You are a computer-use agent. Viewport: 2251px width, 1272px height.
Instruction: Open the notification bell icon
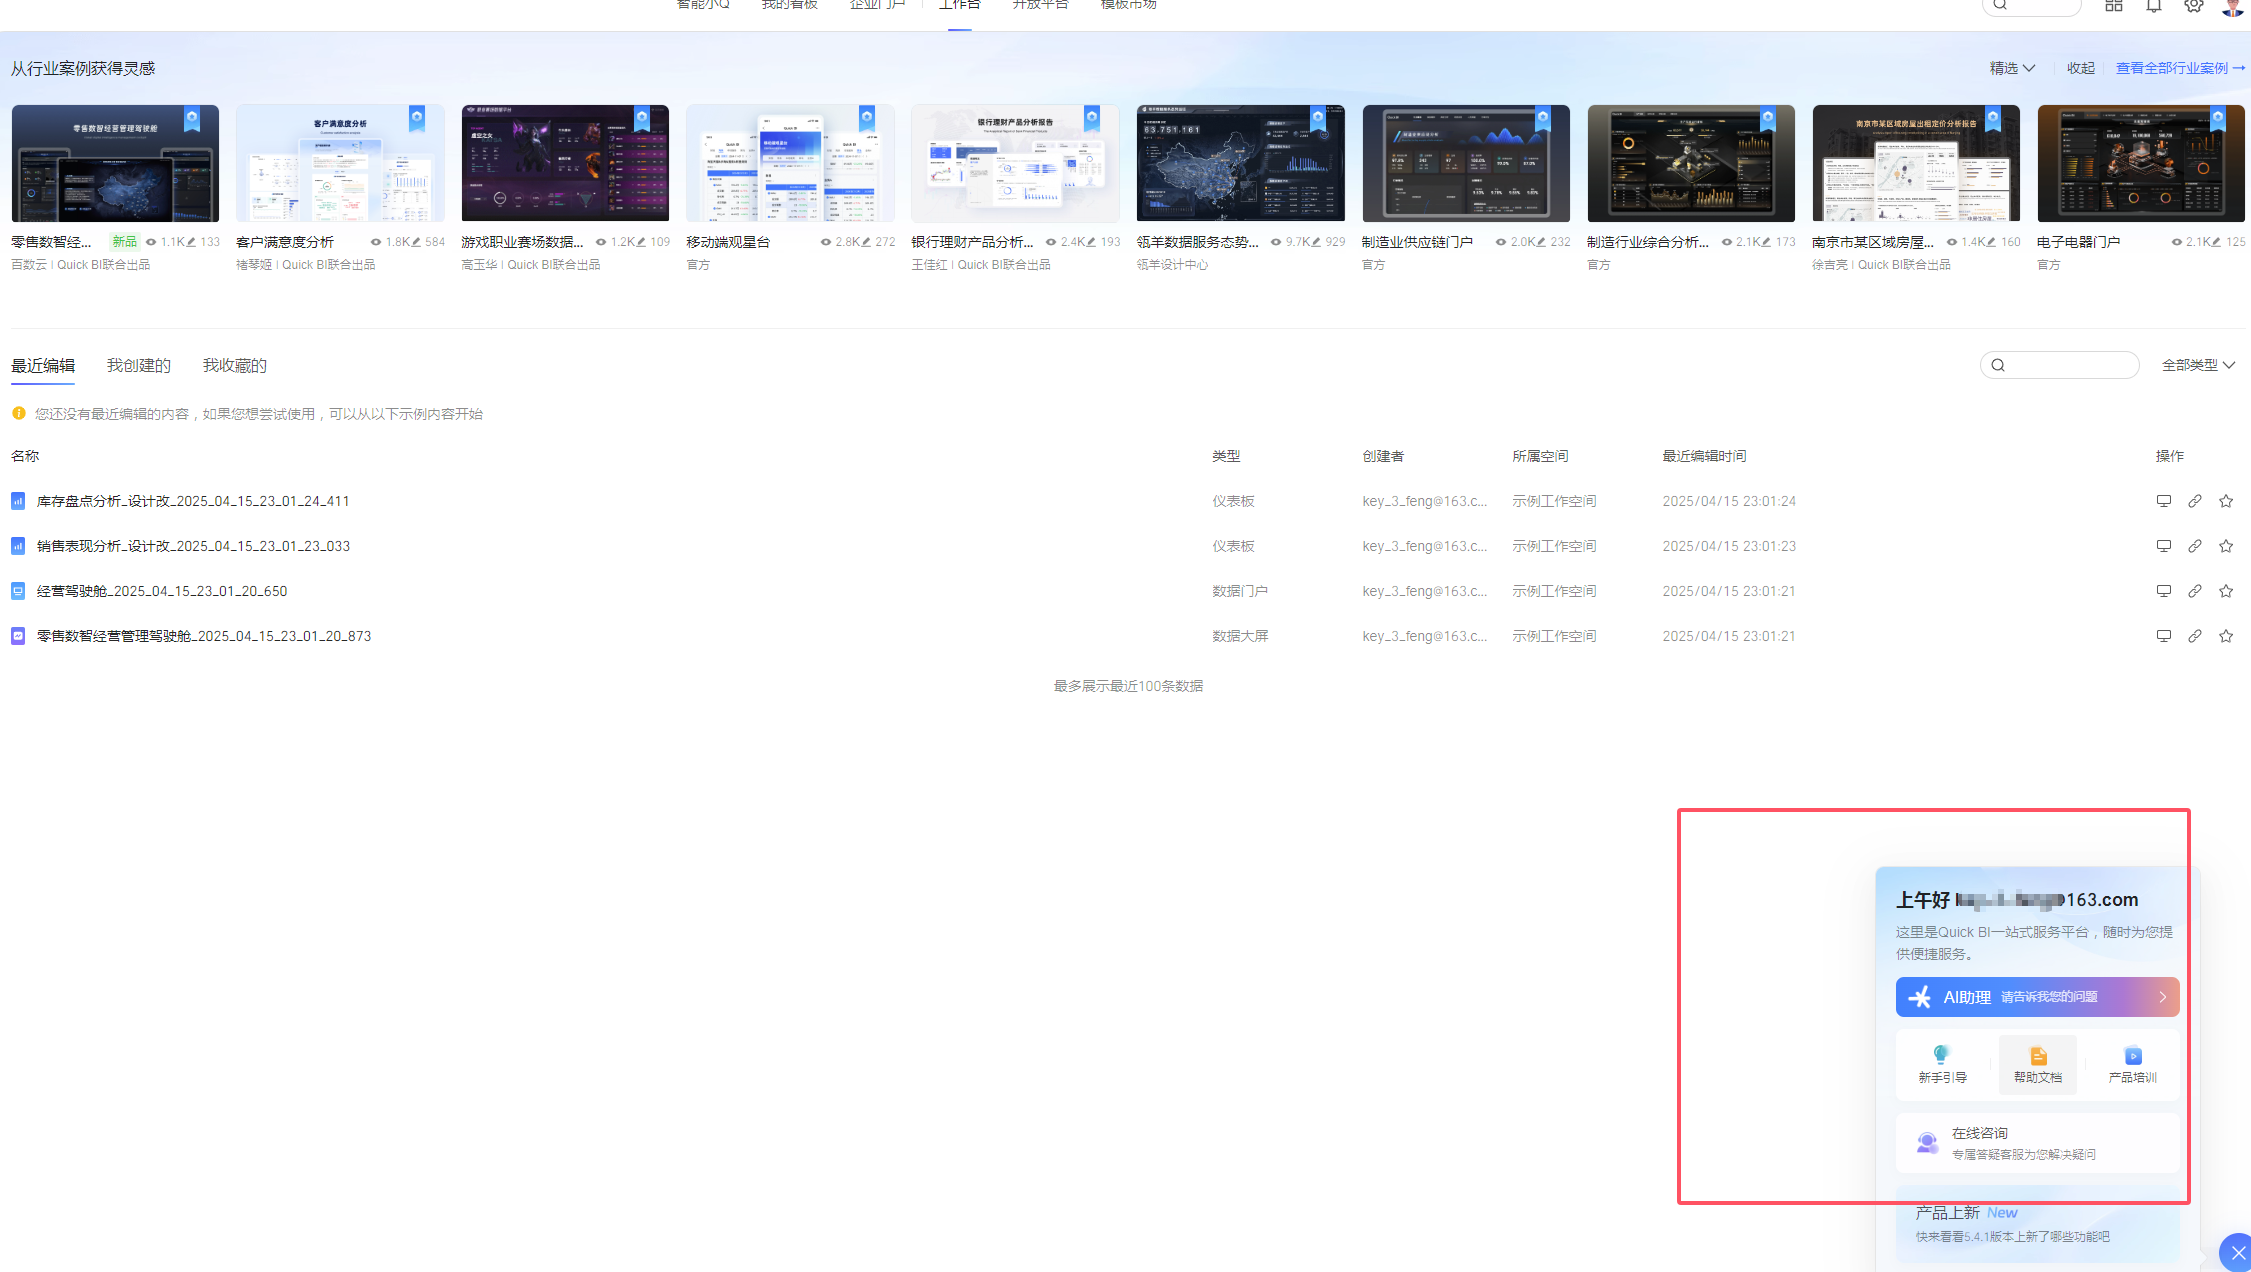pos(2154,6)
